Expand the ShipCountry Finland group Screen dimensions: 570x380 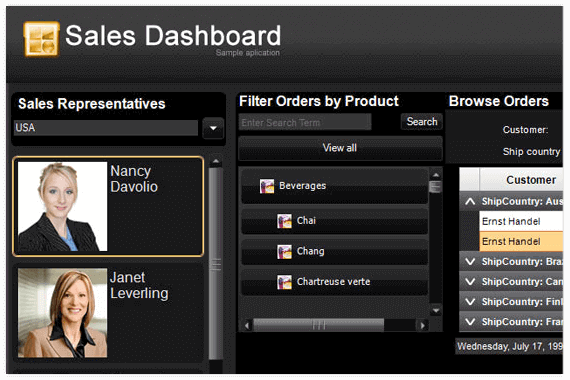pyautogui.click(x=470, y=301)
